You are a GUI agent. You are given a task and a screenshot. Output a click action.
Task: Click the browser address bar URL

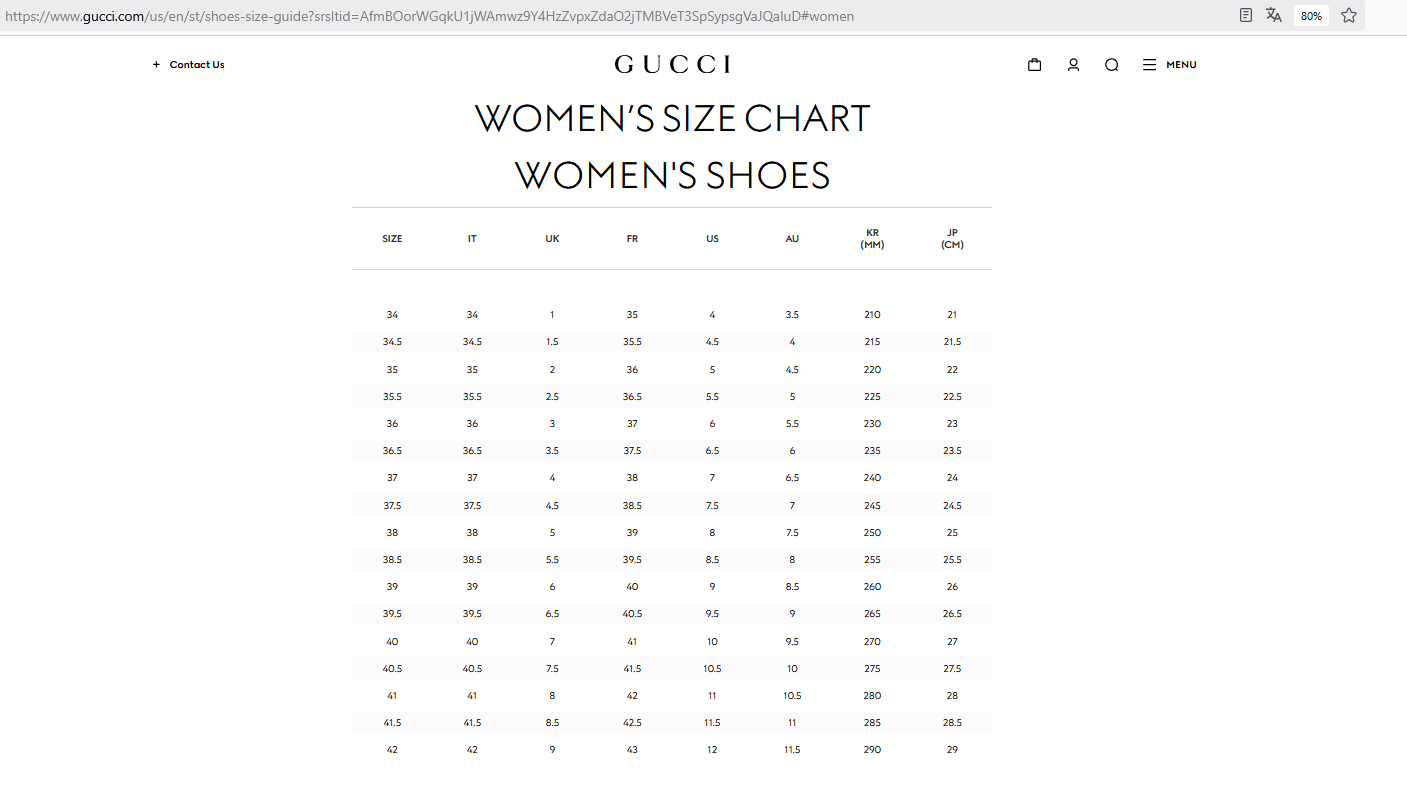(430, 16)
